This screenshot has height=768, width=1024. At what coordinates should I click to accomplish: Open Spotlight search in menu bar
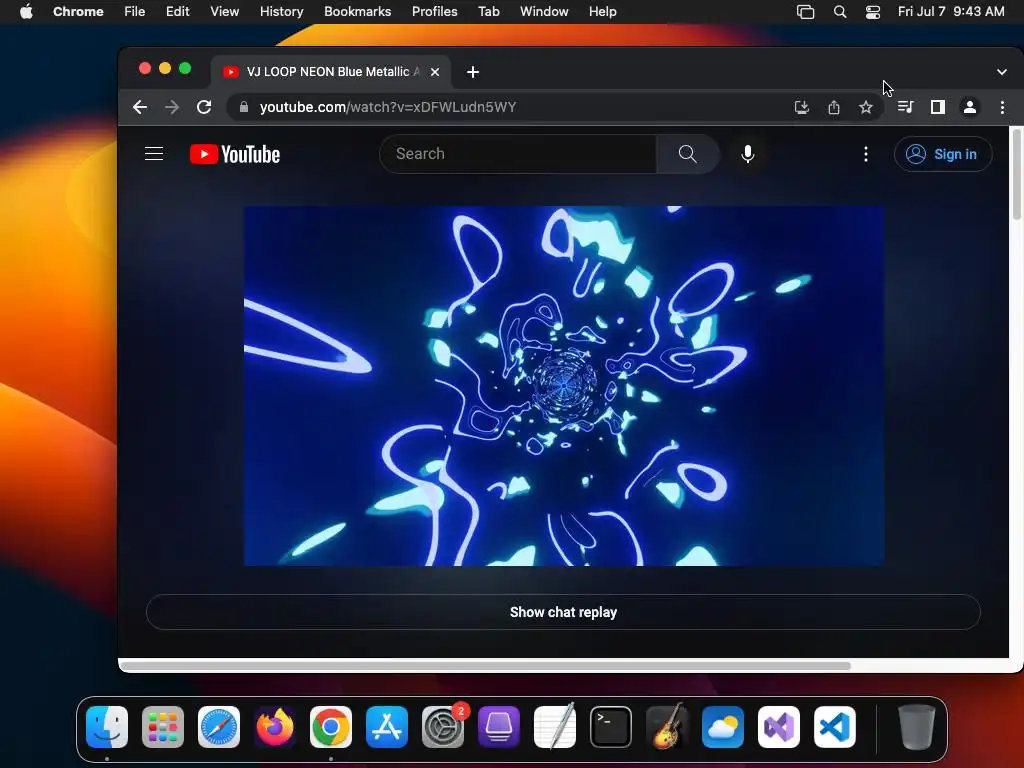coord(840,12)
